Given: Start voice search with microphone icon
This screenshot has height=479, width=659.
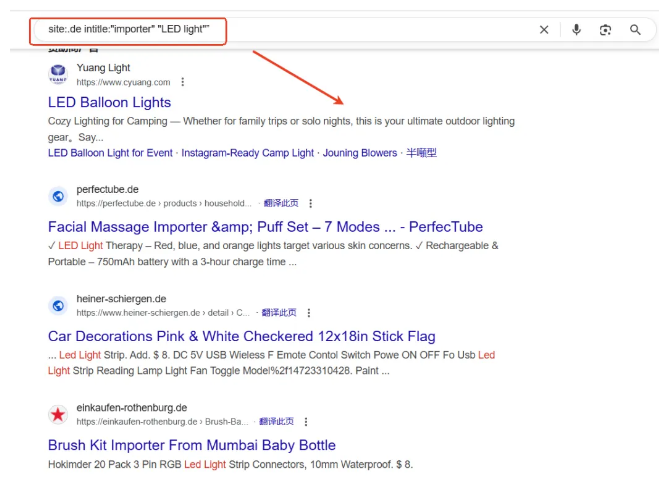Looking at the screenshot, I should [576, 30].
